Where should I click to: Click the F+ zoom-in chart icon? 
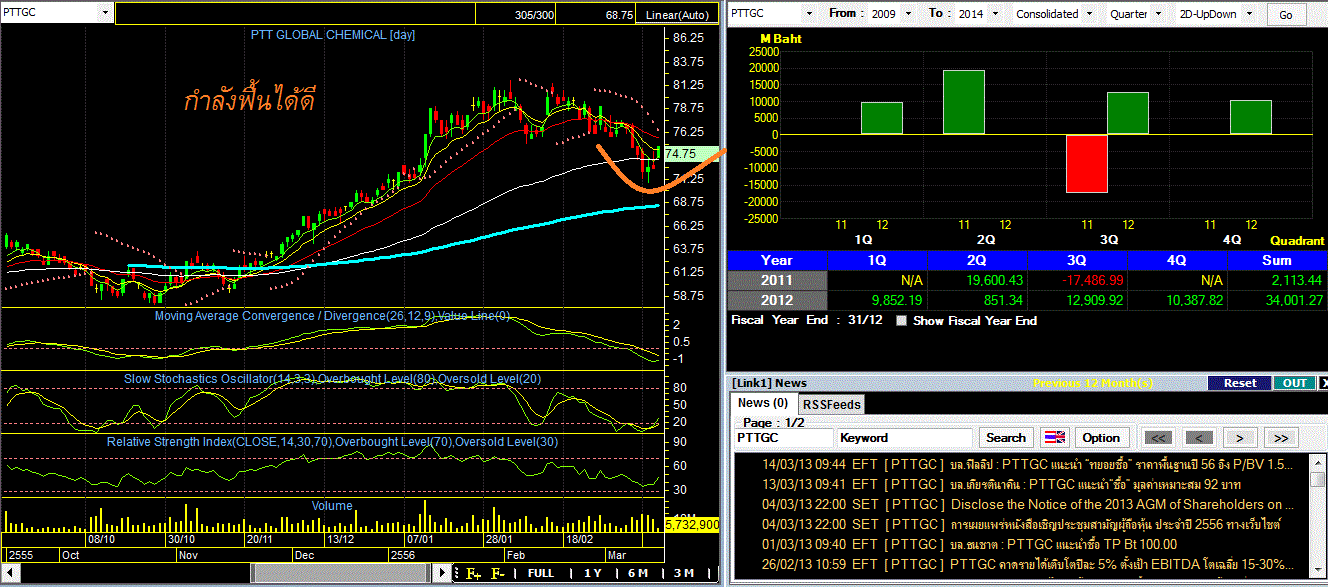click(x=474, y=573)
